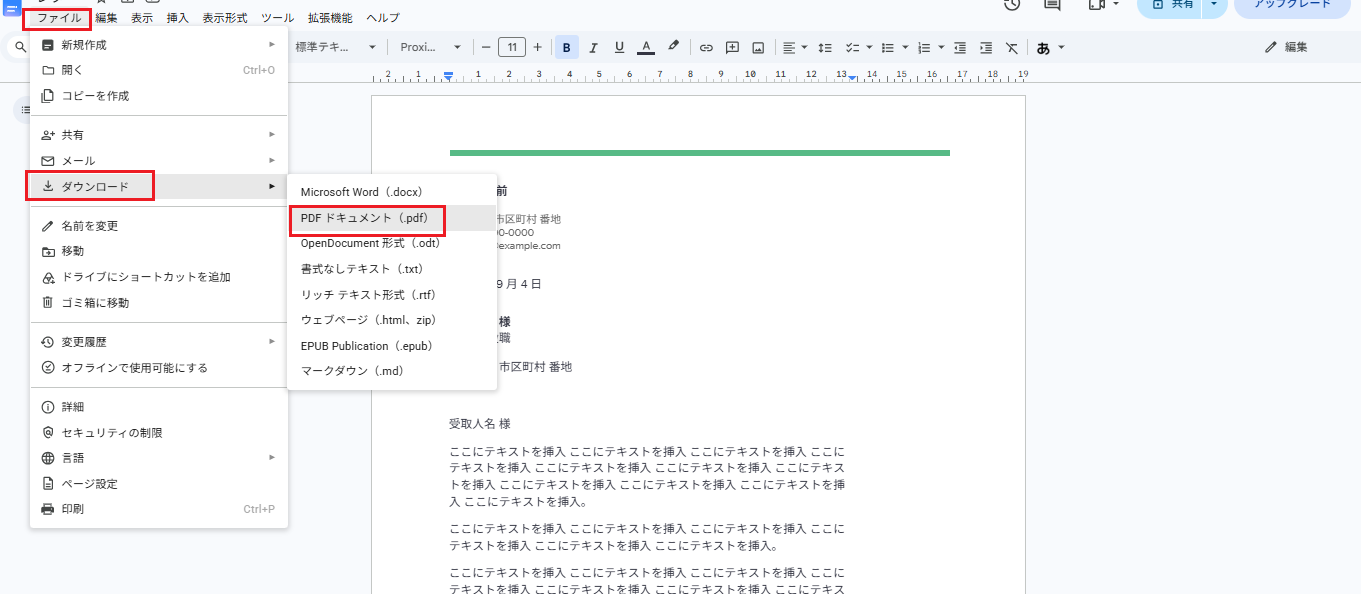Select 名前を変更 menu item

coord(159,226)
